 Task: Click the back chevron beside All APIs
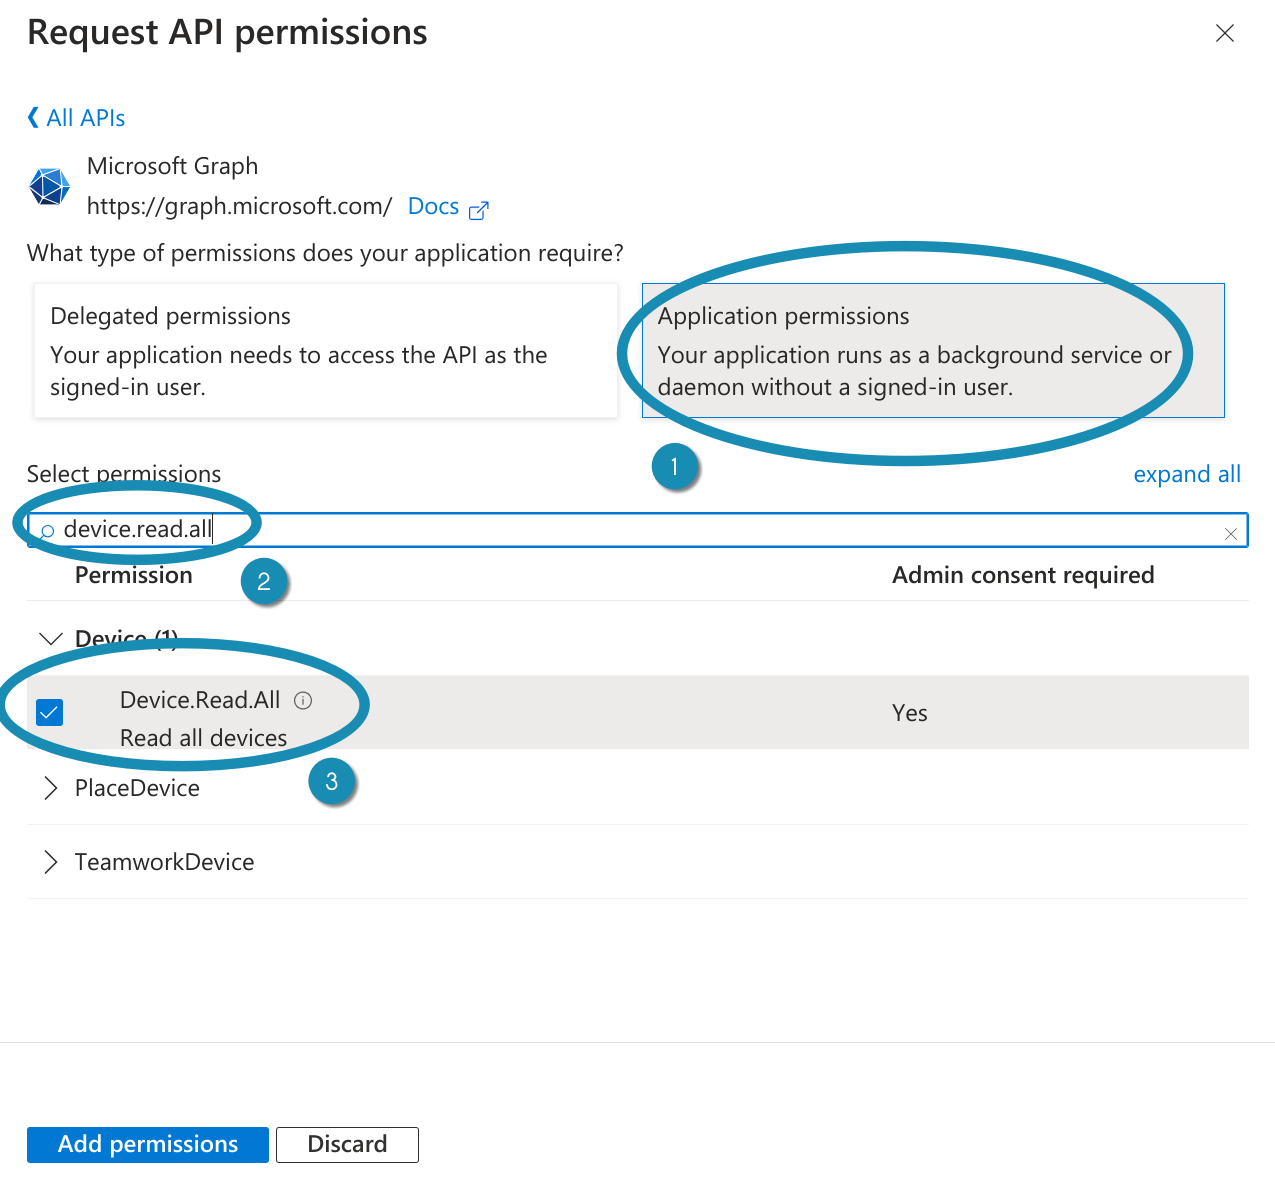point(32,118)
